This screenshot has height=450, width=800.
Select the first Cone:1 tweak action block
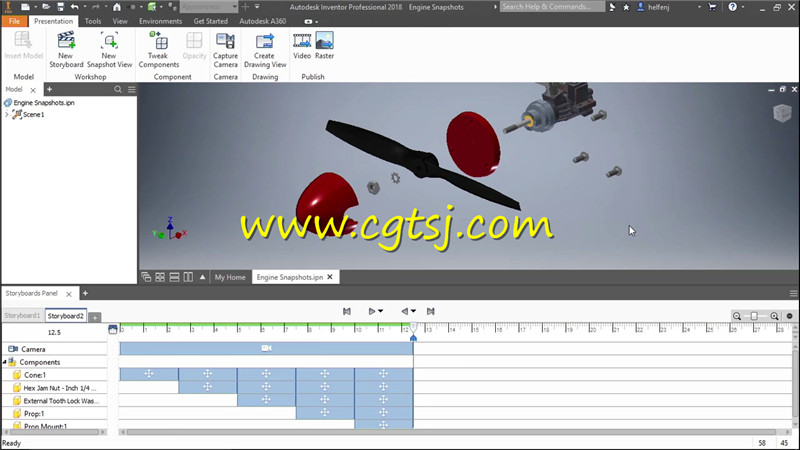point(149,374)
